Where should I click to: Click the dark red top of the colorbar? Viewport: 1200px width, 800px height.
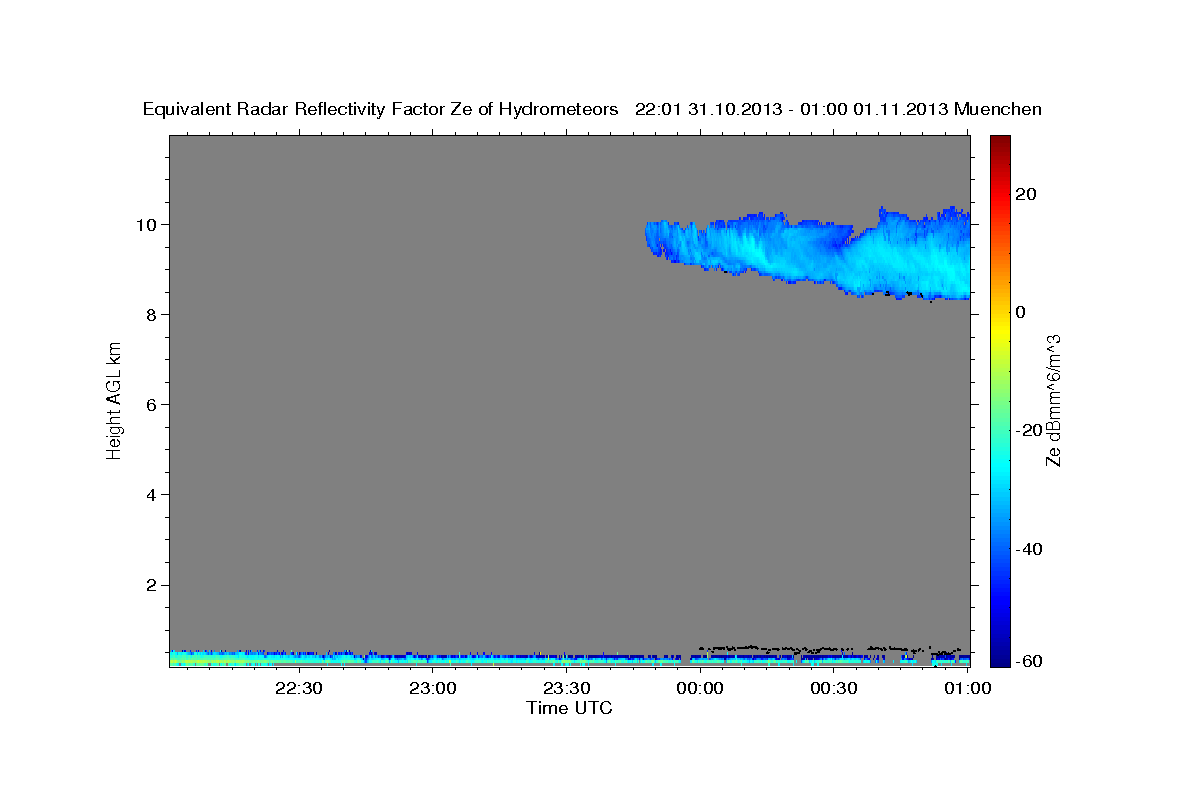point(999,142)
